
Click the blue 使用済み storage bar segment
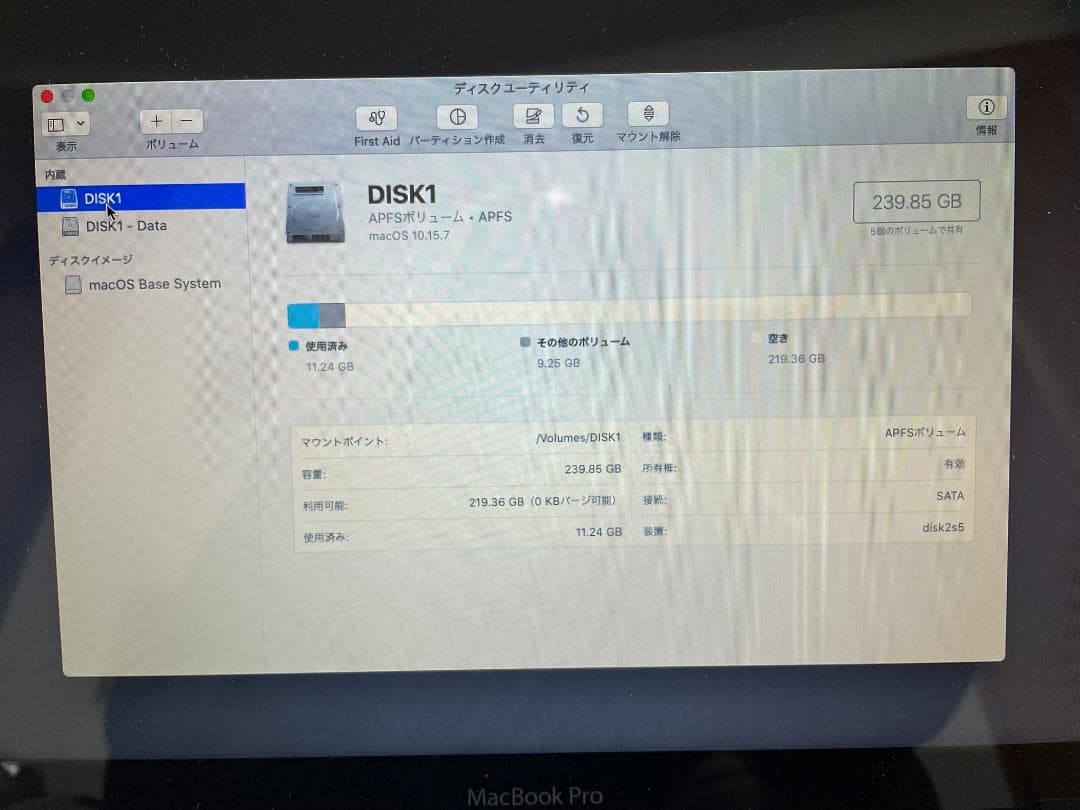click(300, 315)
